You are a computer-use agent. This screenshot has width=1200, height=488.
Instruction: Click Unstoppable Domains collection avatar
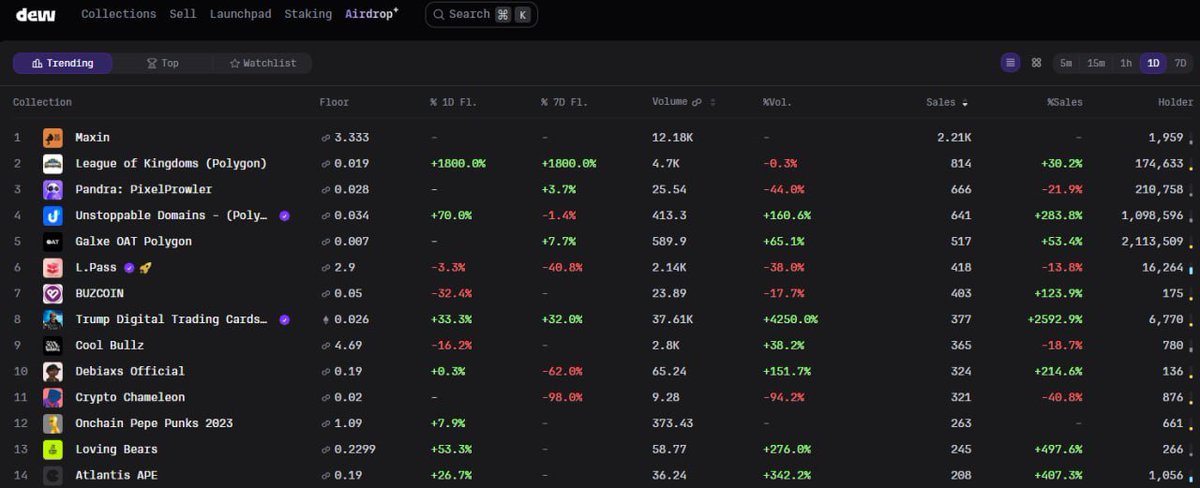click(x=53, y=215)
